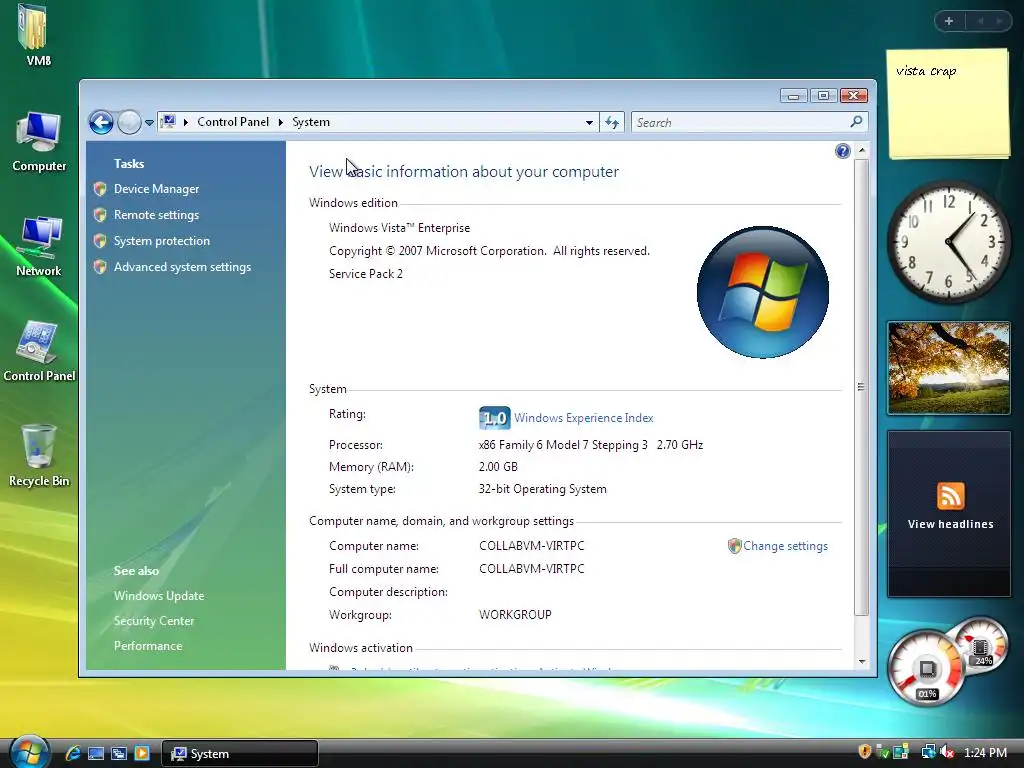The width and height of the screenshot is (1024, 768).
Task: Click Switch between windows in Quick Launch
Action: [119, 753]
